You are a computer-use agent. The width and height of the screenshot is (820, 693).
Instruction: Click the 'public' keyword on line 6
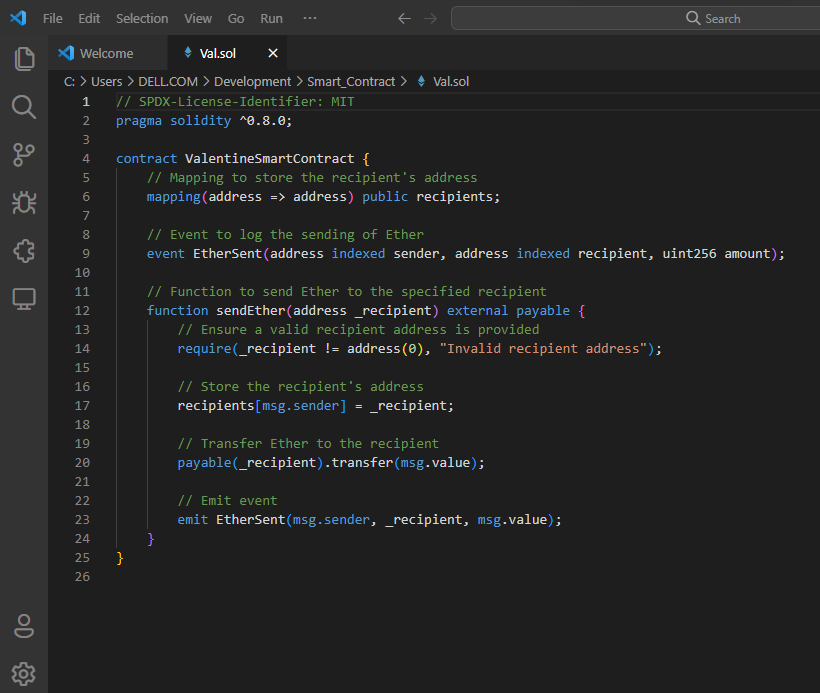(x=385, y=197)
